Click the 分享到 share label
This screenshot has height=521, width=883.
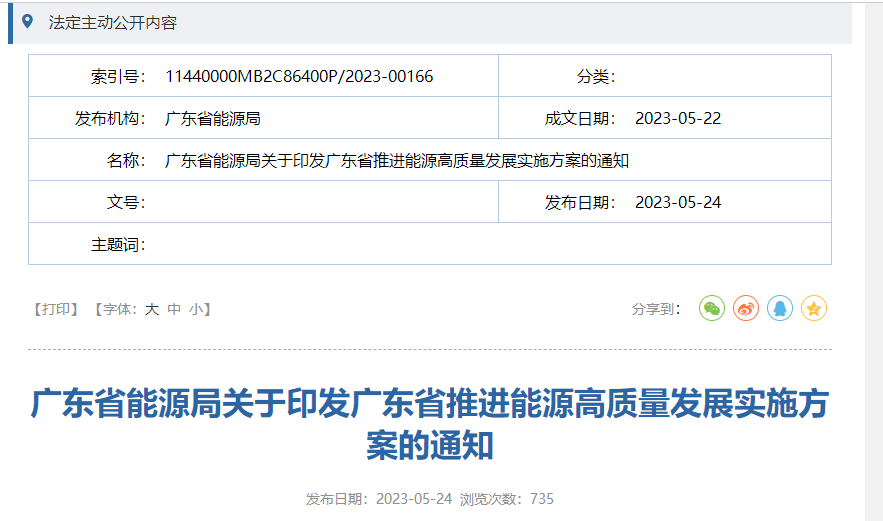tap(656, 309)
